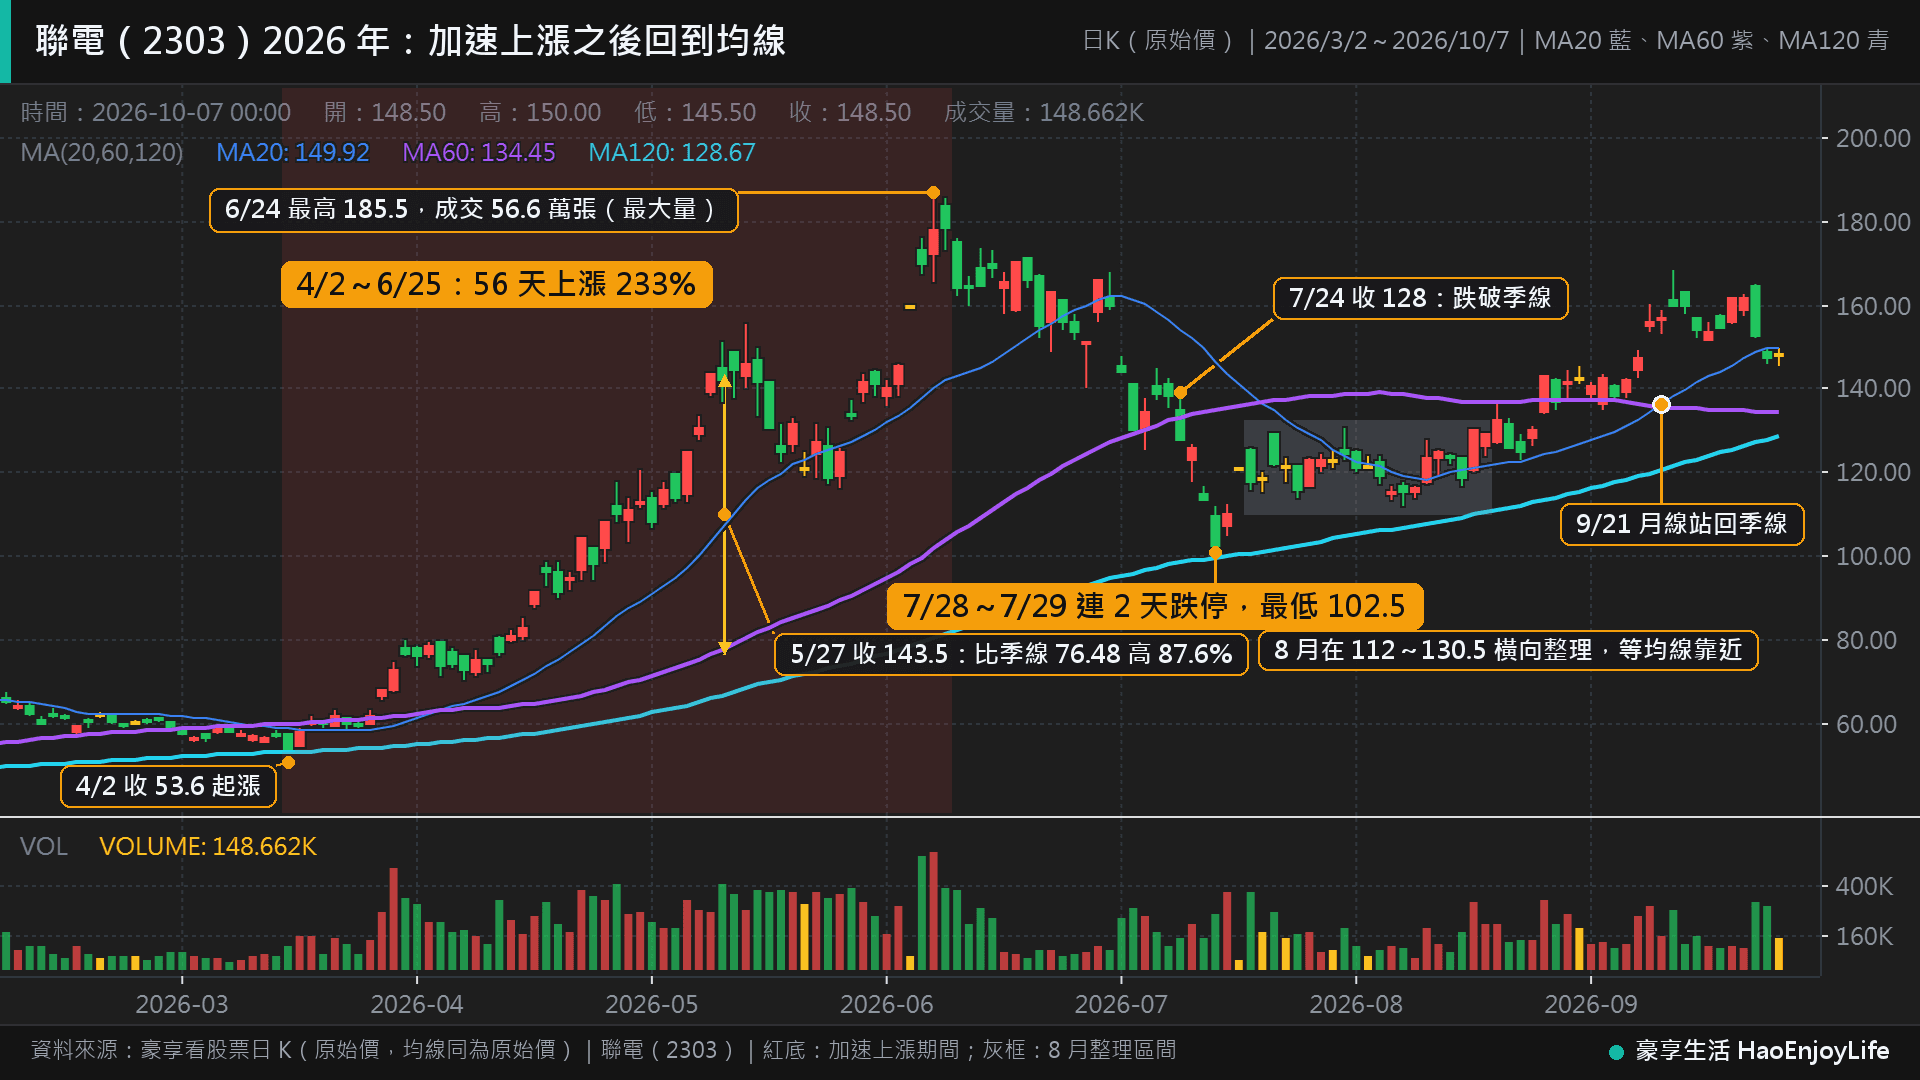This screenshot has width=1920, height=1080.
Task: Click the 7/24 收 128：跌破季線 label
Action: pos(1420,298)
